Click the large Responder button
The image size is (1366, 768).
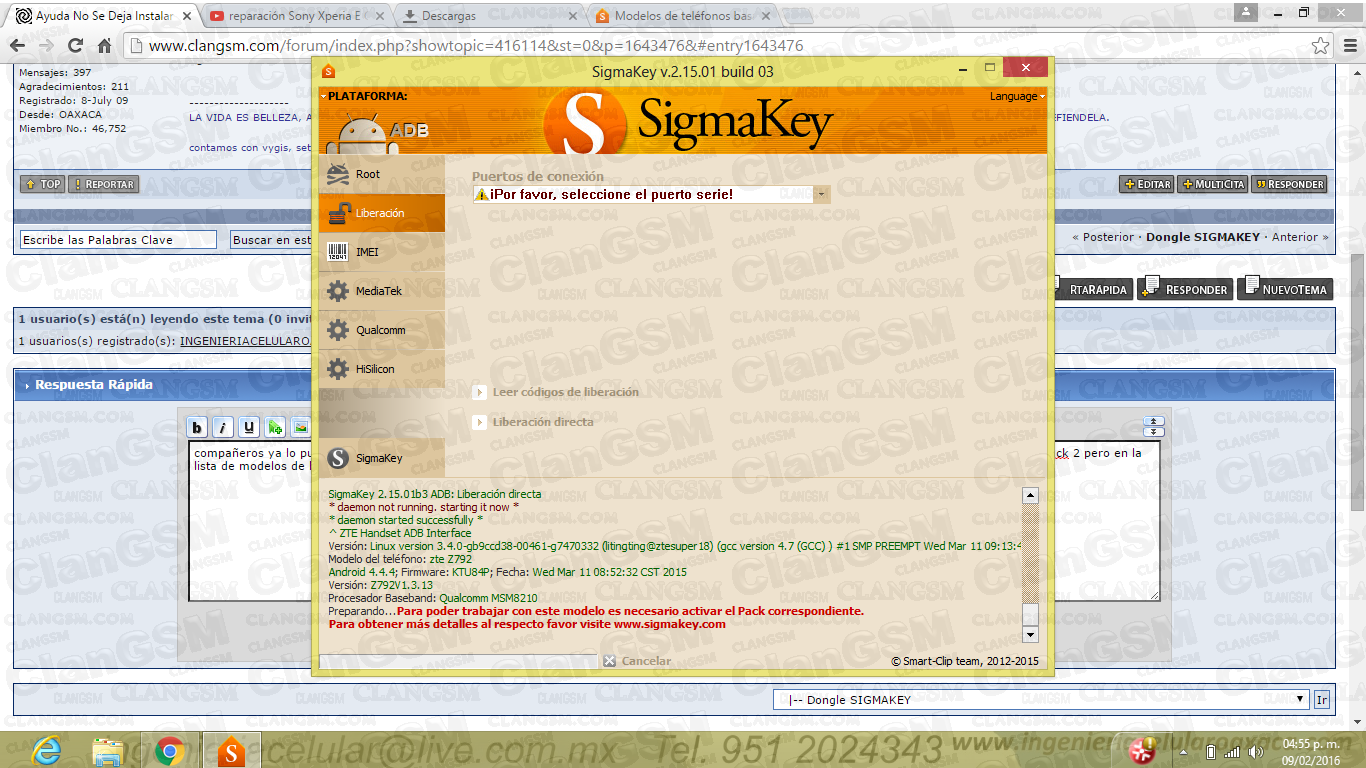coord(1184,289)
